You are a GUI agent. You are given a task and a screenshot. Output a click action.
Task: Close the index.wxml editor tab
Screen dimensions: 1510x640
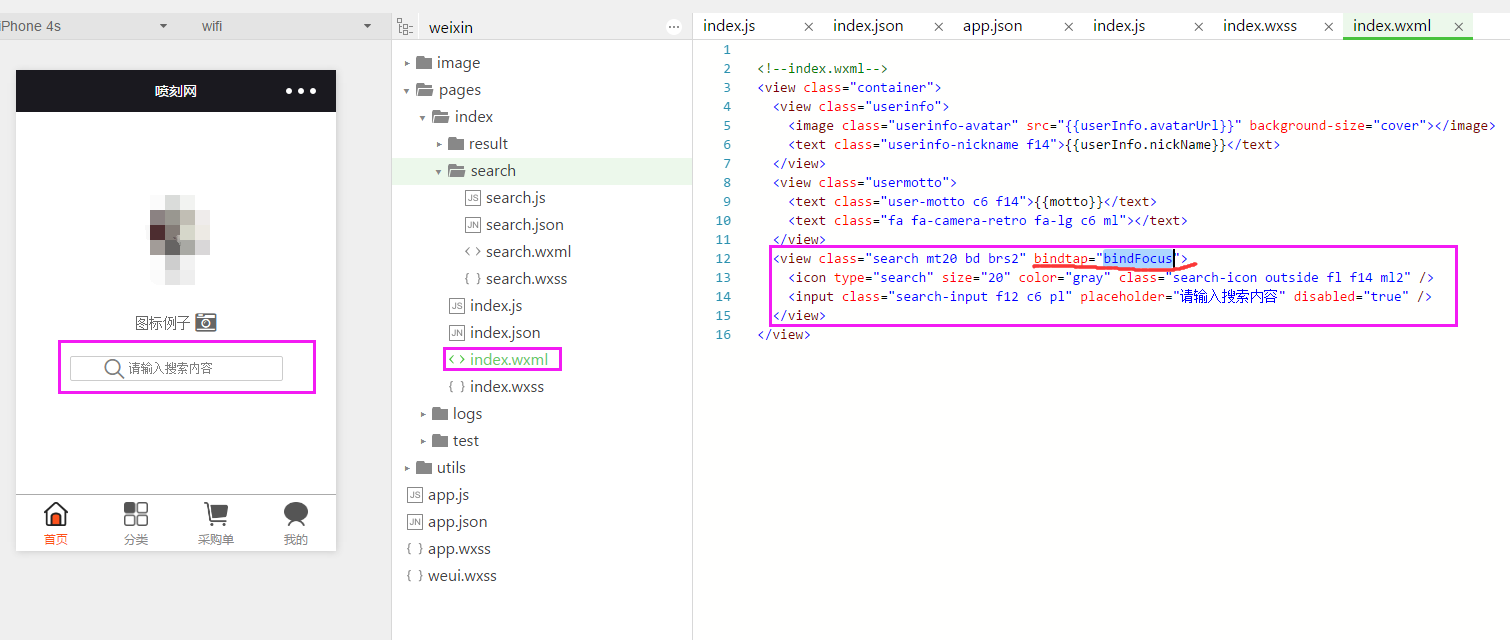[x=1459, y=27]
